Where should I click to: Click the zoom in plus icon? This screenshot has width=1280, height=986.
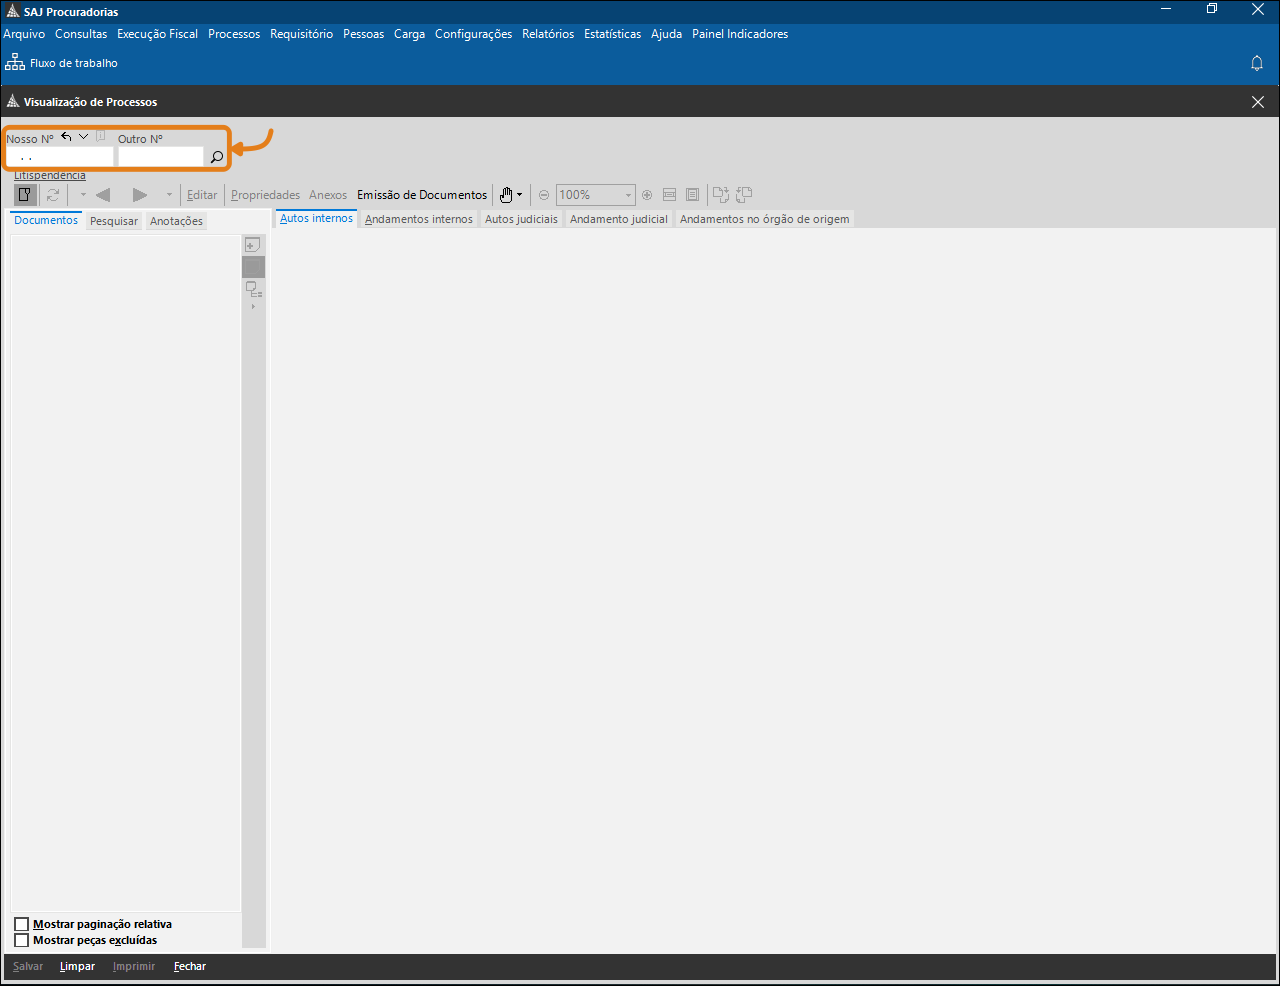[647, 195]
